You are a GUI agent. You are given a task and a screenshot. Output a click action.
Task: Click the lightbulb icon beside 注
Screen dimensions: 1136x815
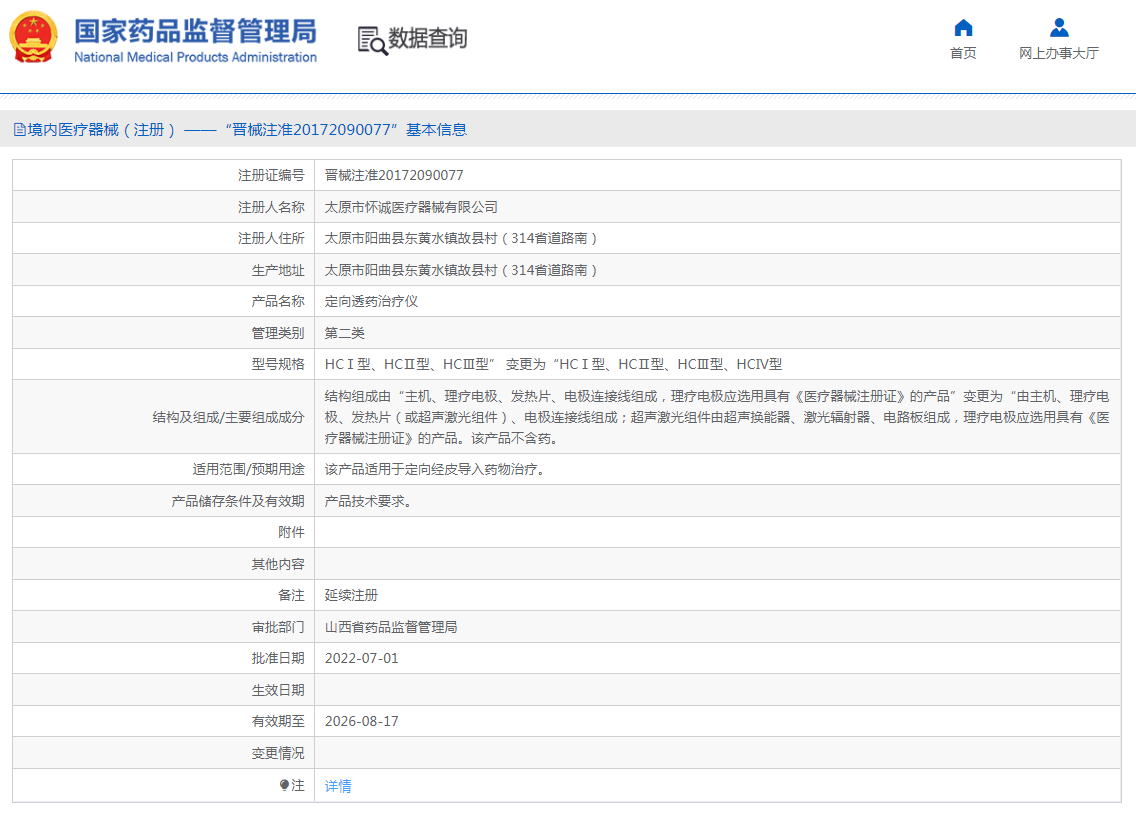(286, 787)
